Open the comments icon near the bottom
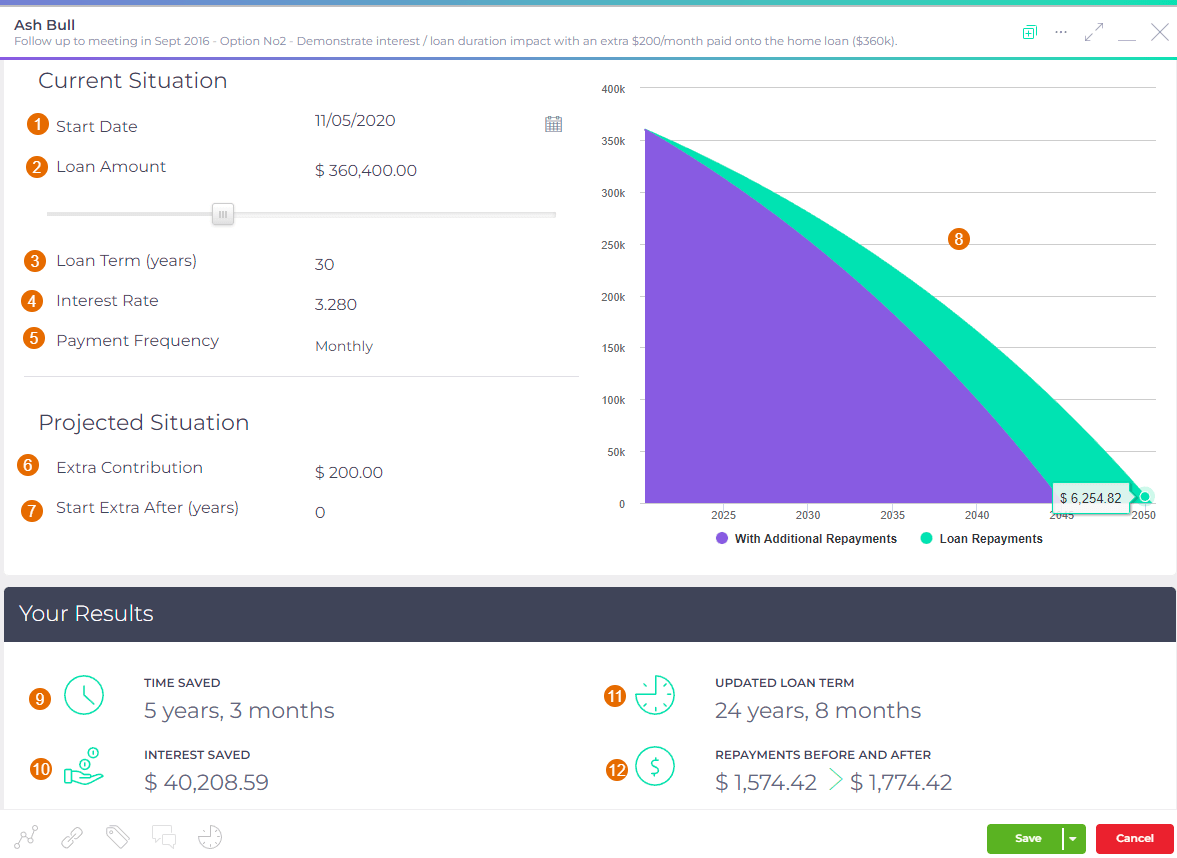The width and height of the screenshot is (1177, 858). tap(163, 837)
